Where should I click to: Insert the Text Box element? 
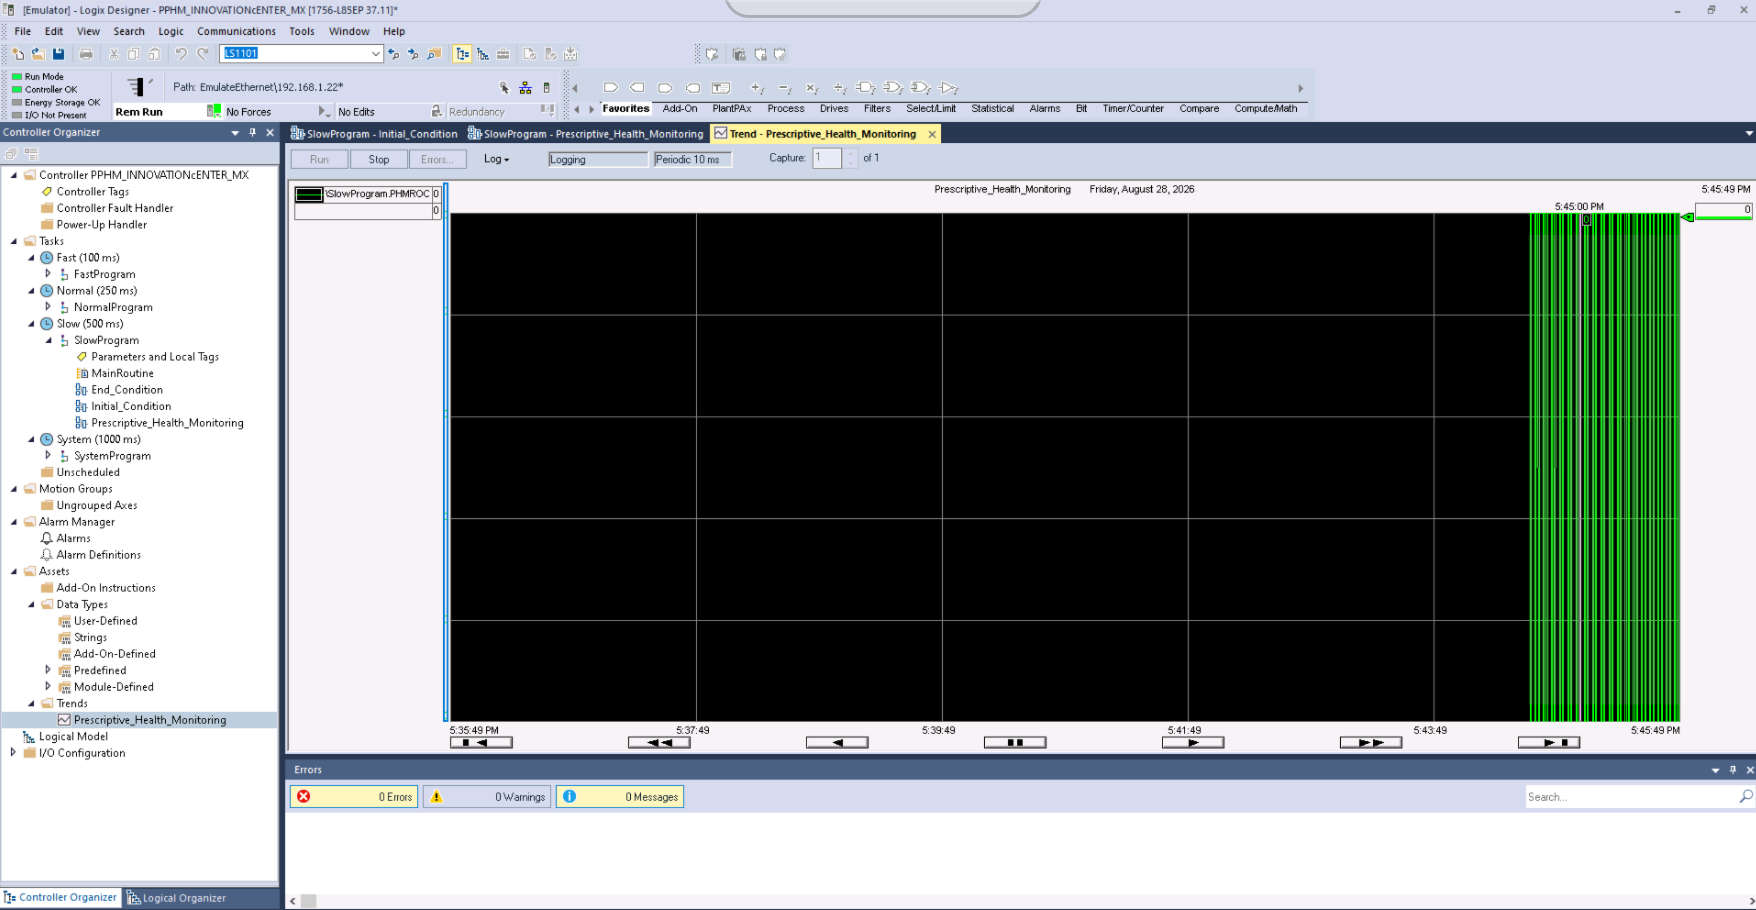click(721, 88)
